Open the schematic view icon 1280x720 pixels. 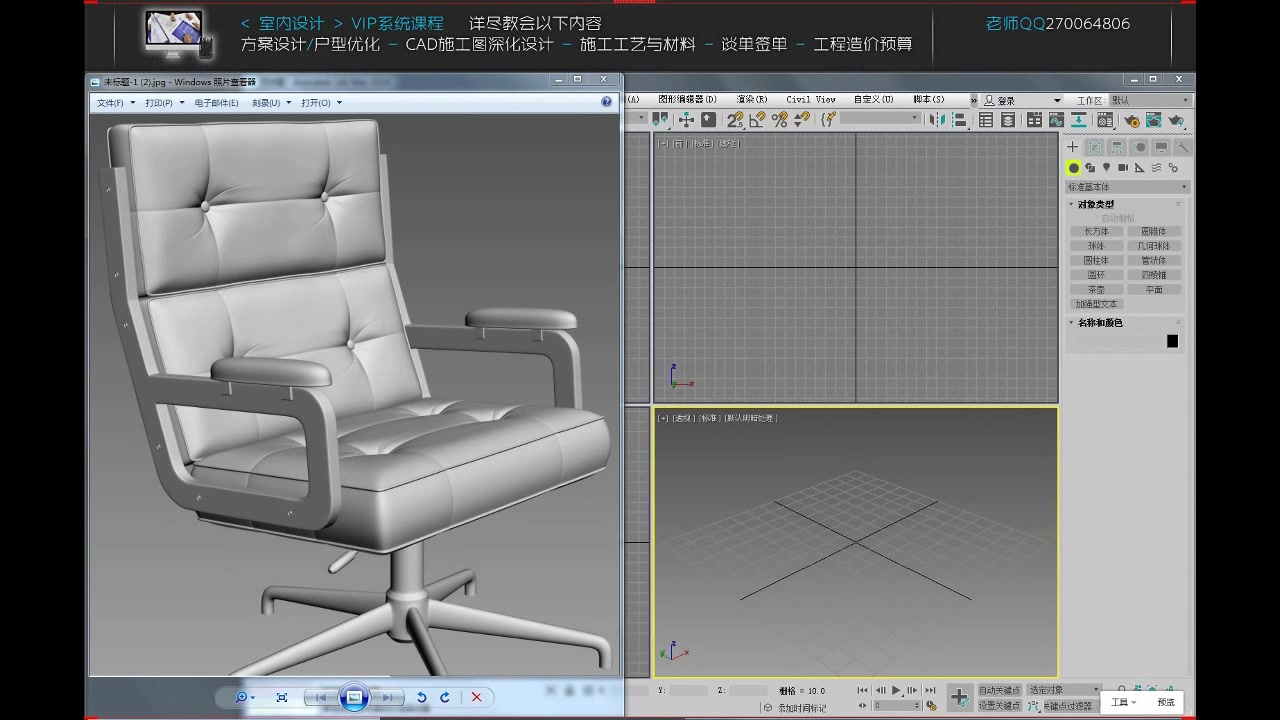click(1079, 119)
